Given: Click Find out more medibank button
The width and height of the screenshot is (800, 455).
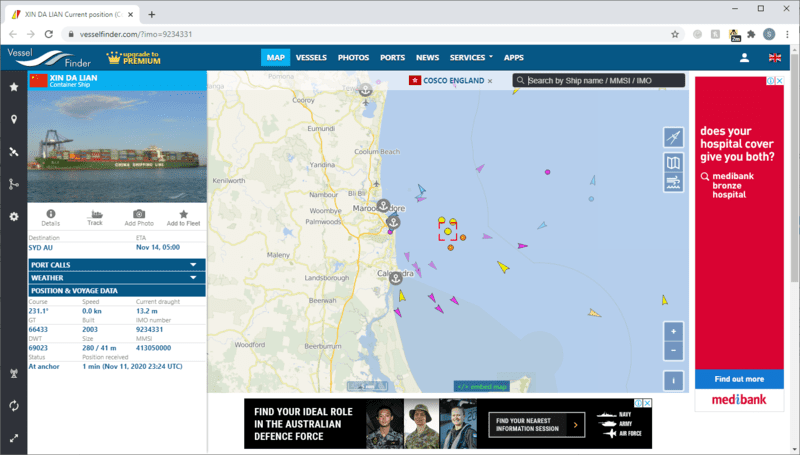Looking at the screenshot, I should [739, 379].
